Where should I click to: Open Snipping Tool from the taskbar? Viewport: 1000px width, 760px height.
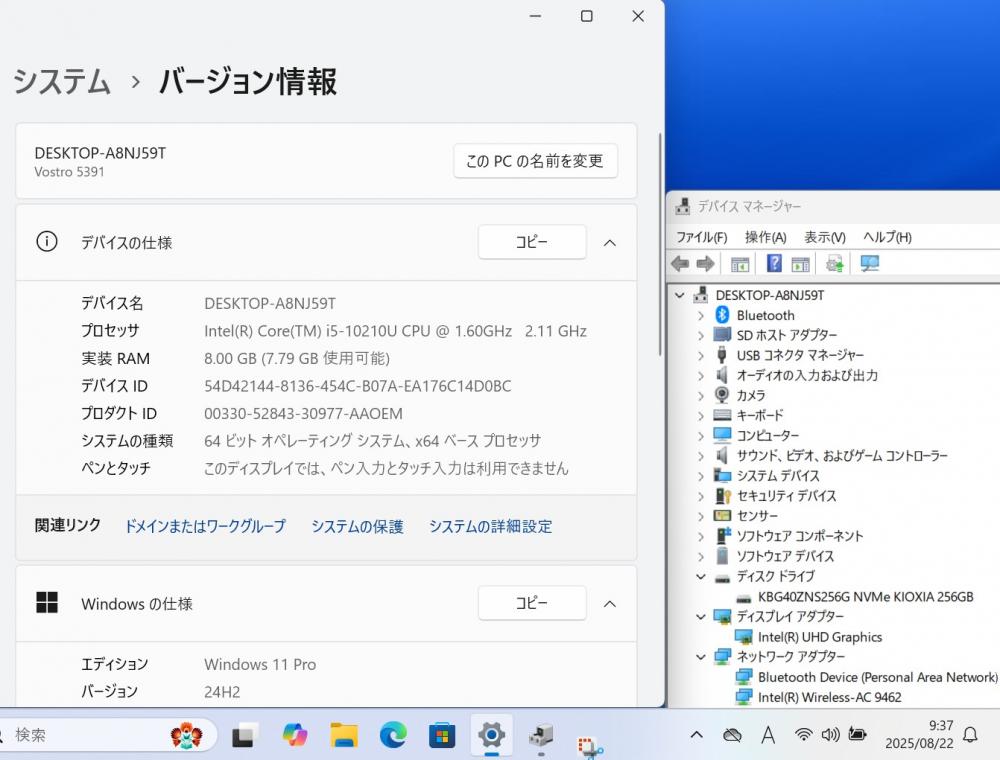point(590,746)
